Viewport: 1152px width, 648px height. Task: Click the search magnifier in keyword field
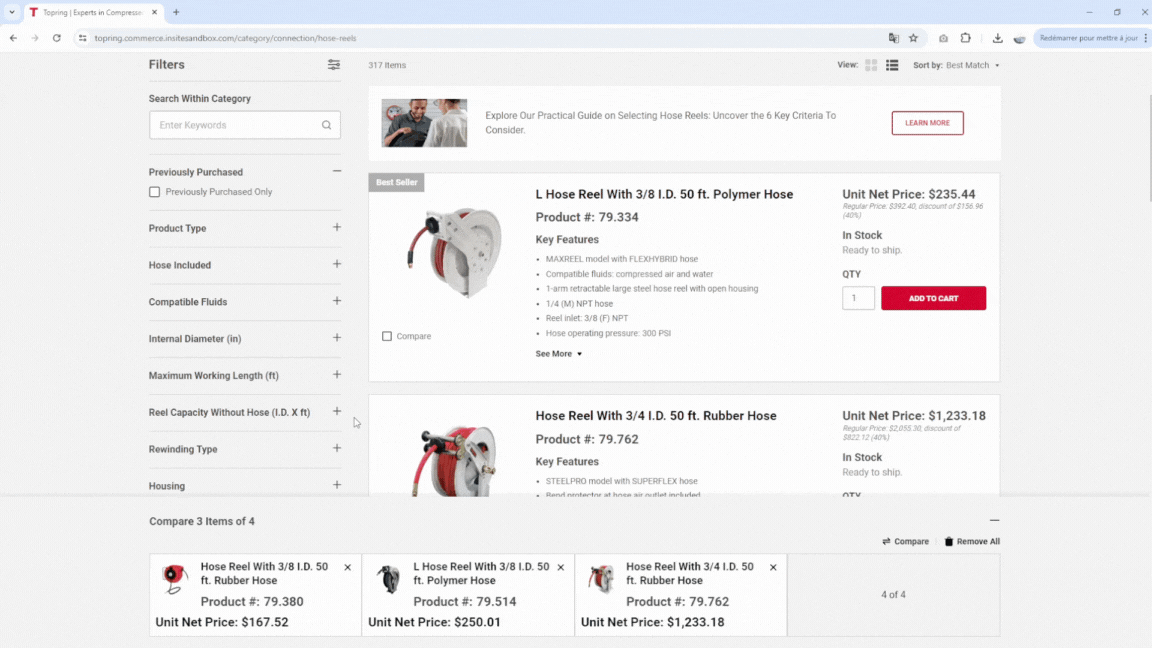[326, 125]
